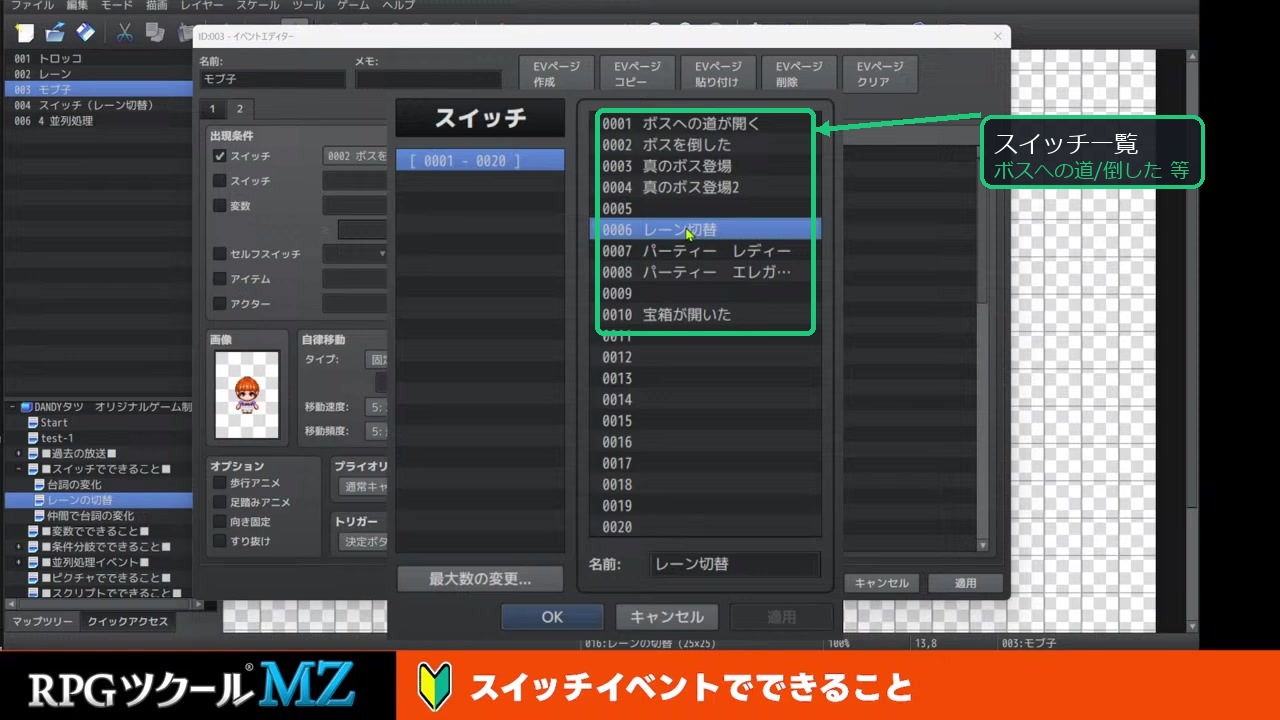Viewport: 1280px width, 720px height.
Task: Click the Save Project floppy icon
Action: click(x=87, y=32)
